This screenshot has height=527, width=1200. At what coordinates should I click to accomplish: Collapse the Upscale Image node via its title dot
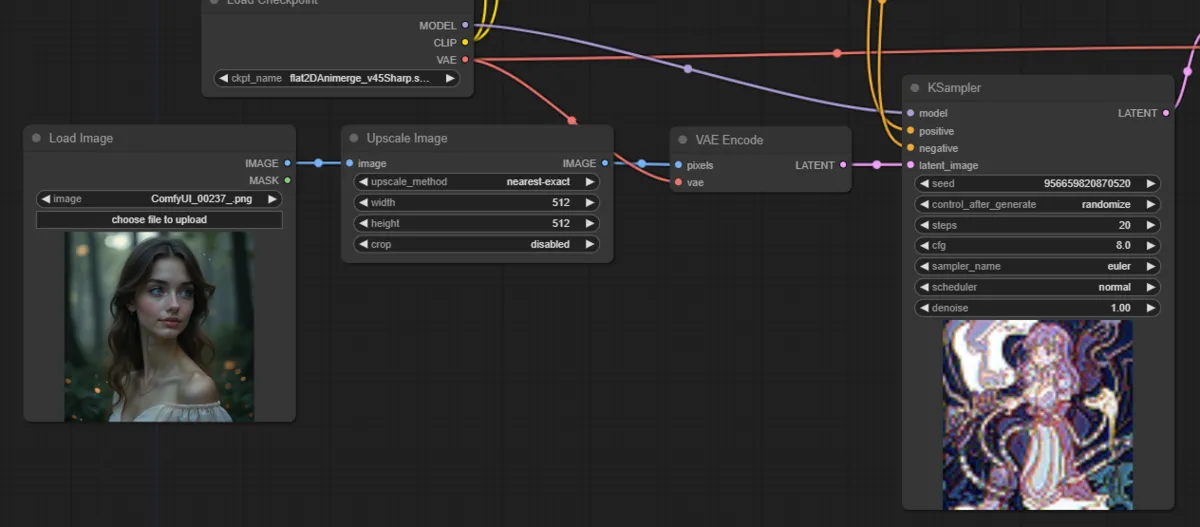(x=354, y=138)
